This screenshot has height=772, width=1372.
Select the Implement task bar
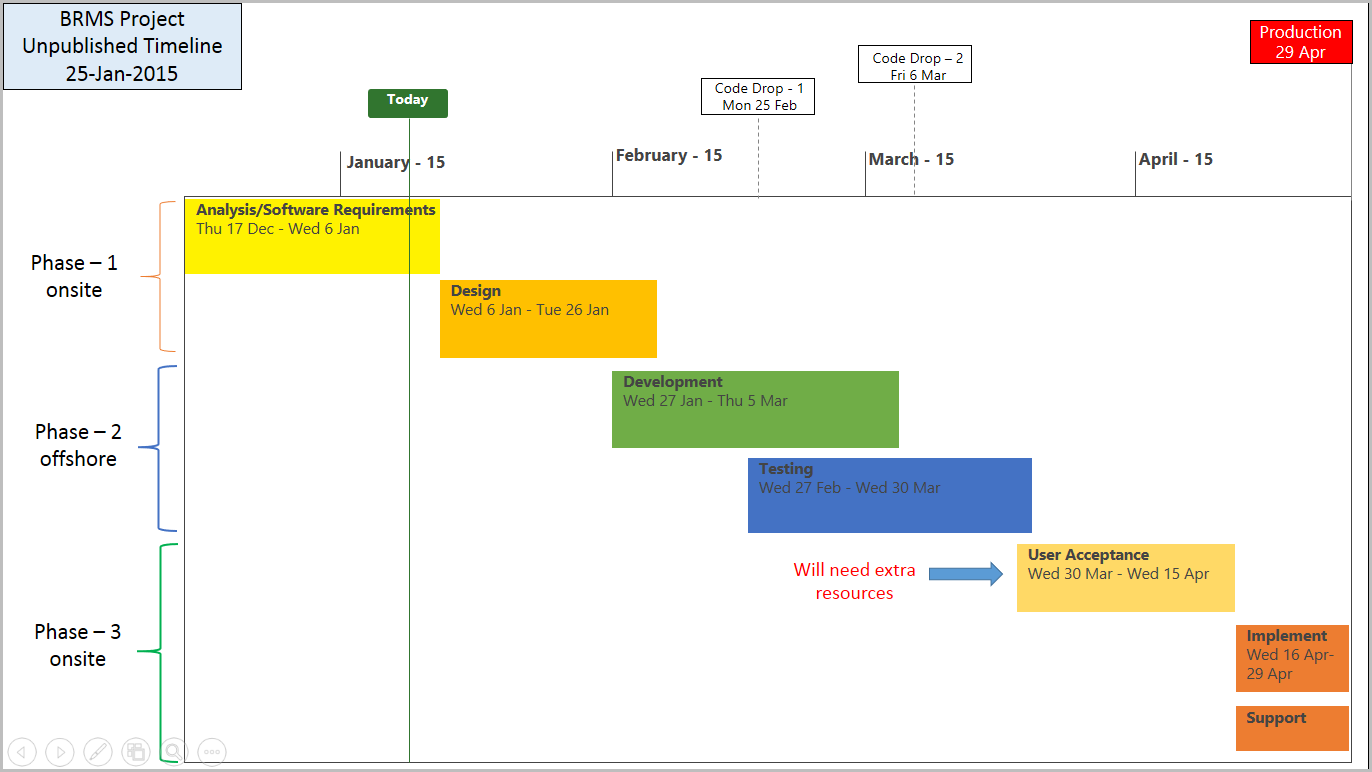click(x=1292, y=658)
